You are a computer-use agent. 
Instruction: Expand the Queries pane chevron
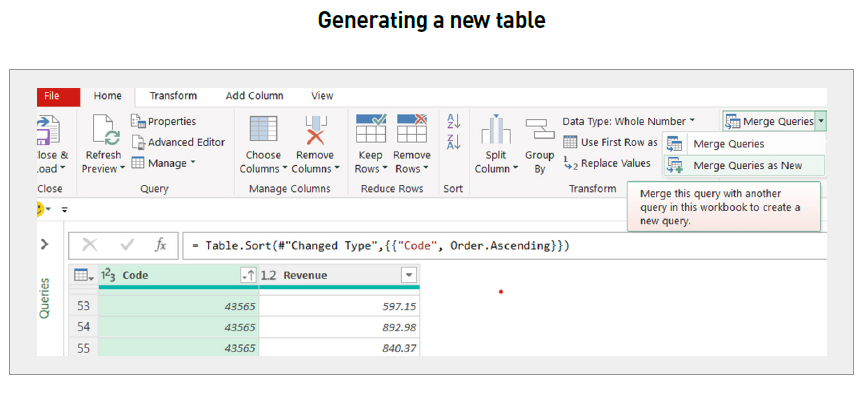(x=45, y=244)
